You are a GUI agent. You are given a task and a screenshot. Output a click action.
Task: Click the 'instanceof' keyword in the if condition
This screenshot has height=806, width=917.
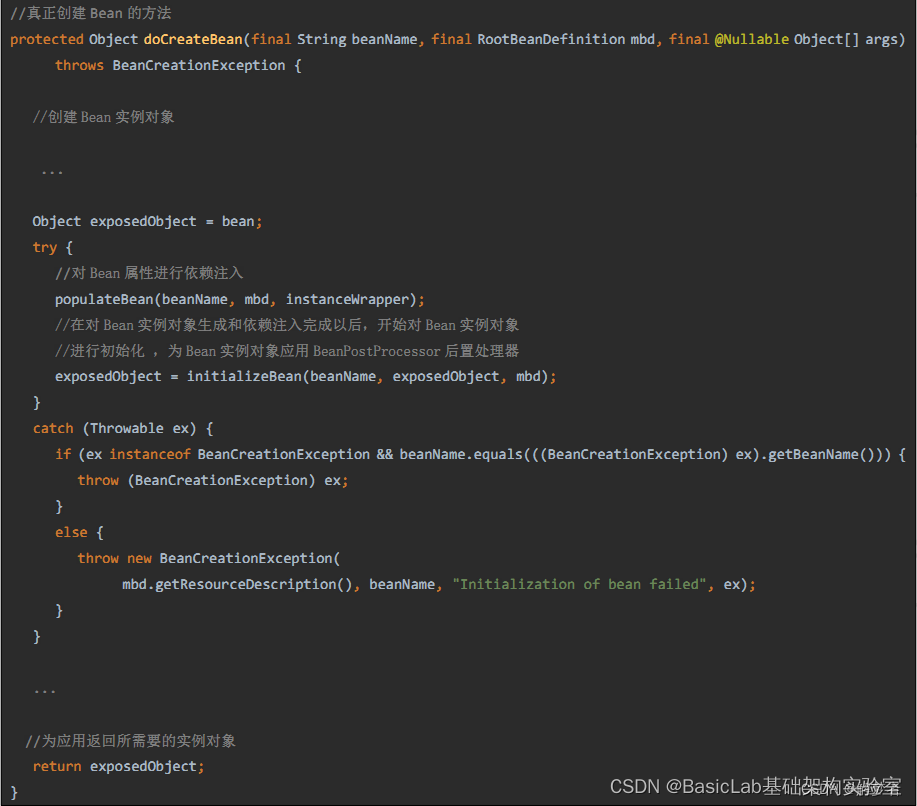[150, 454]
